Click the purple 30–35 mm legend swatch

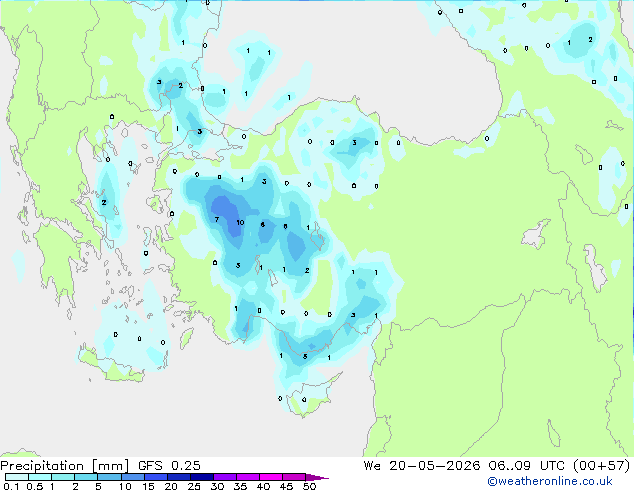pos(224,477)
